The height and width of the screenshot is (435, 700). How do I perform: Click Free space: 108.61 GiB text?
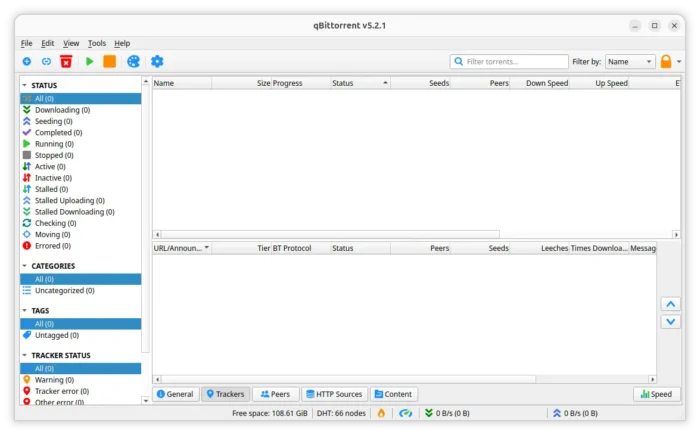pyautogui.click(x=270, y=413)
